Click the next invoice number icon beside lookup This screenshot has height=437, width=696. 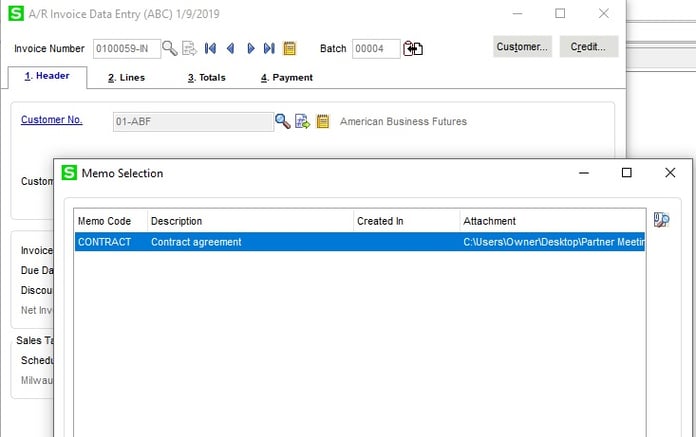189,48
